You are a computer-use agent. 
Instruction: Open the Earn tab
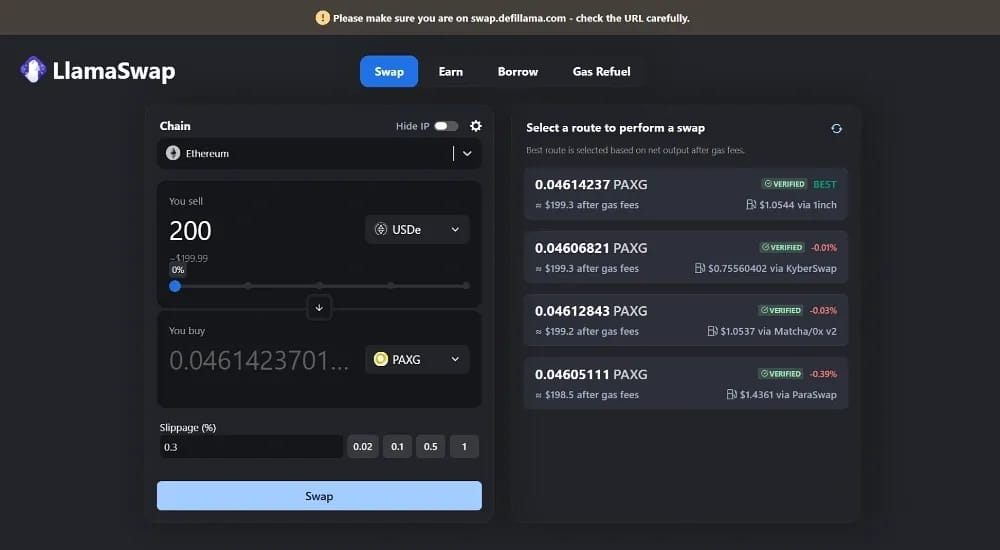tap(451, 71)
